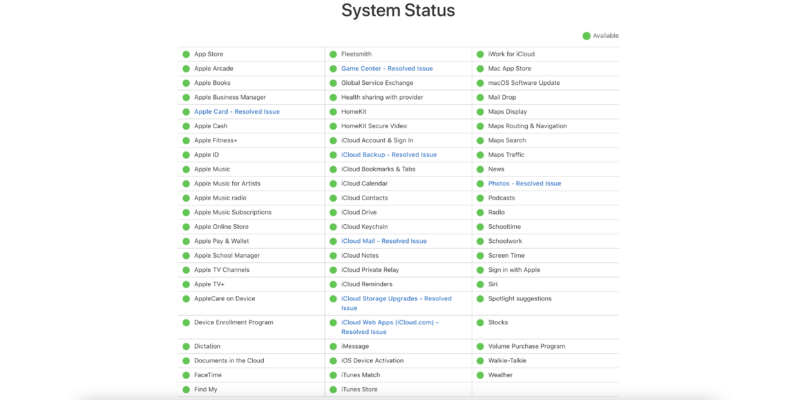Open the Apple Card resolved issue link
This screenshot has height=400, width=800.
[236, 112]
